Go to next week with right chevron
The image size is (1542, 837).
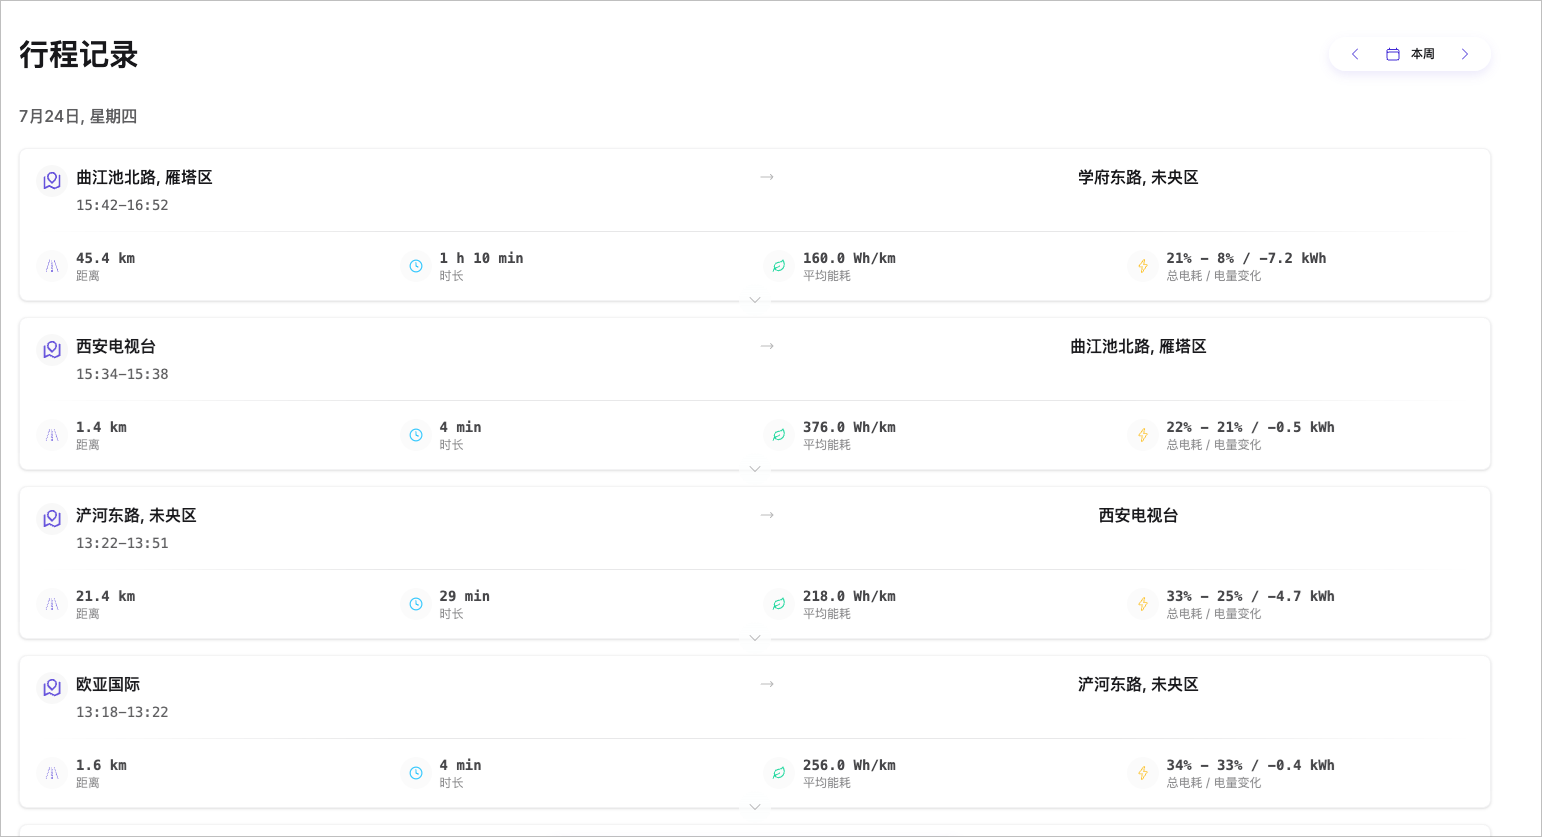[1465, 54]
